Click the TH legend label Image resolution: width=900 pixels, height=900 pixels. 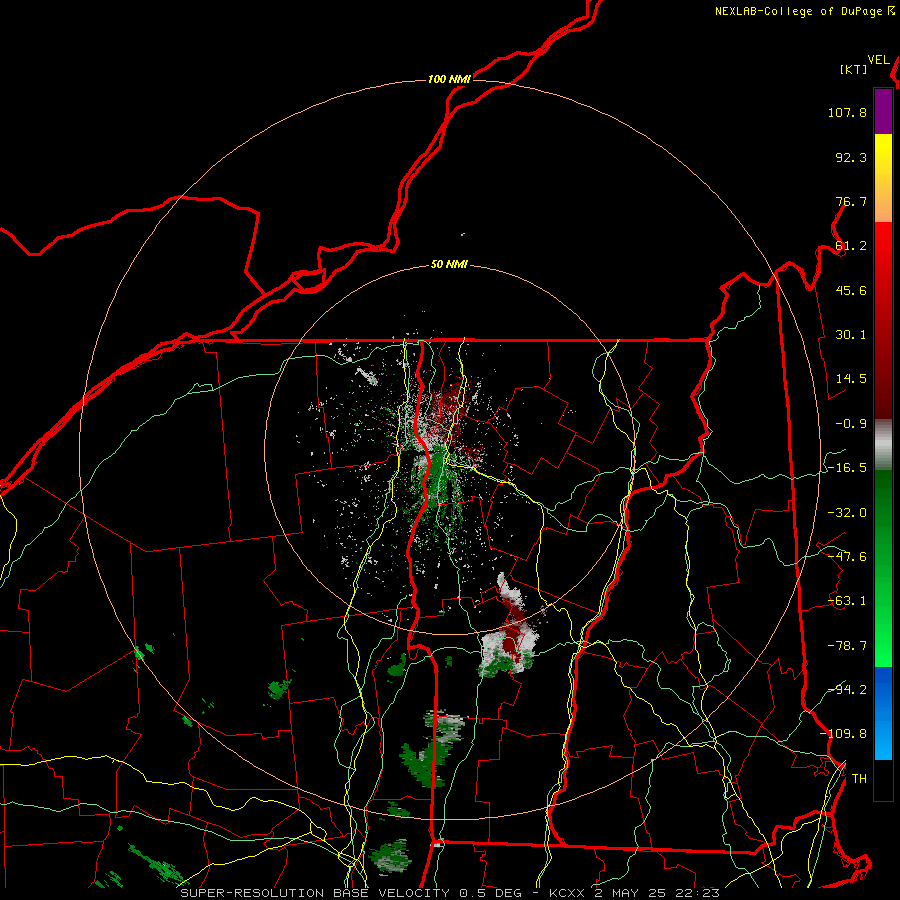pyautogui.click(x=859, y=779)
